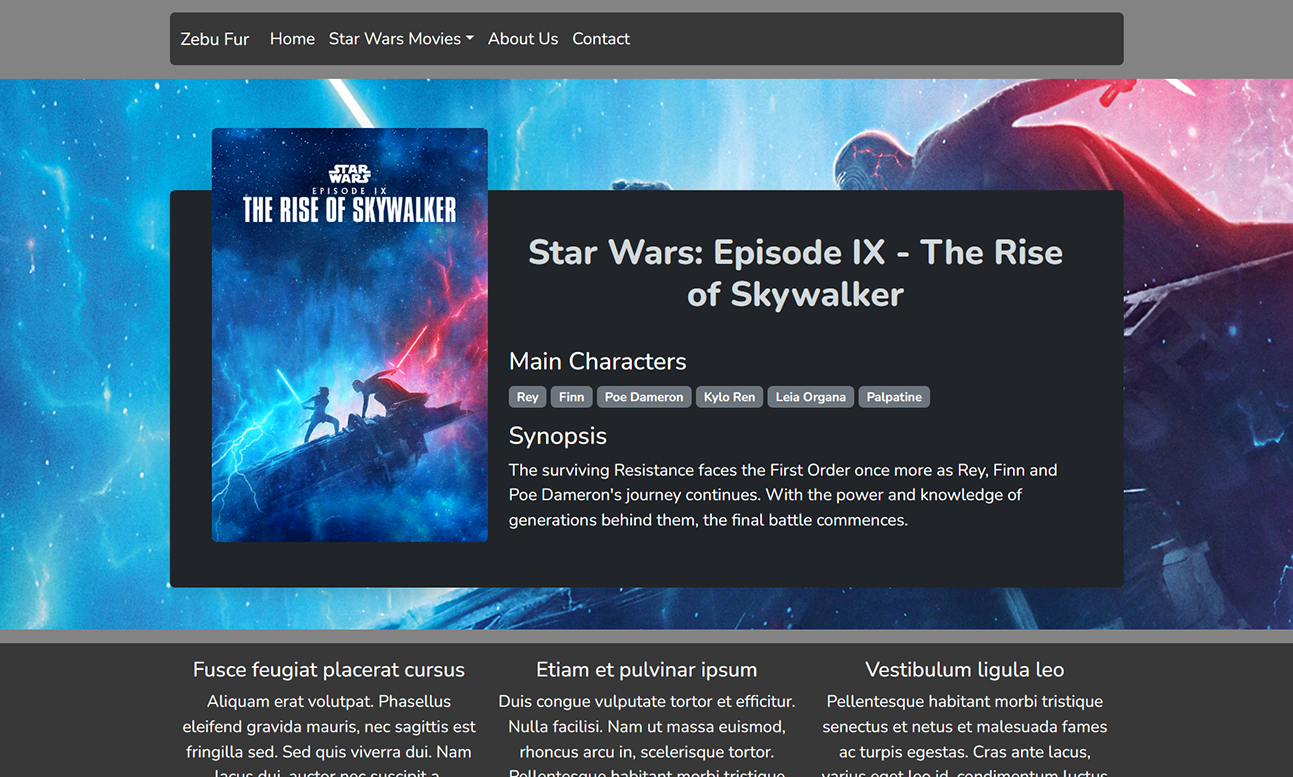Click the Synopsis heading

(x=557, y=436)
